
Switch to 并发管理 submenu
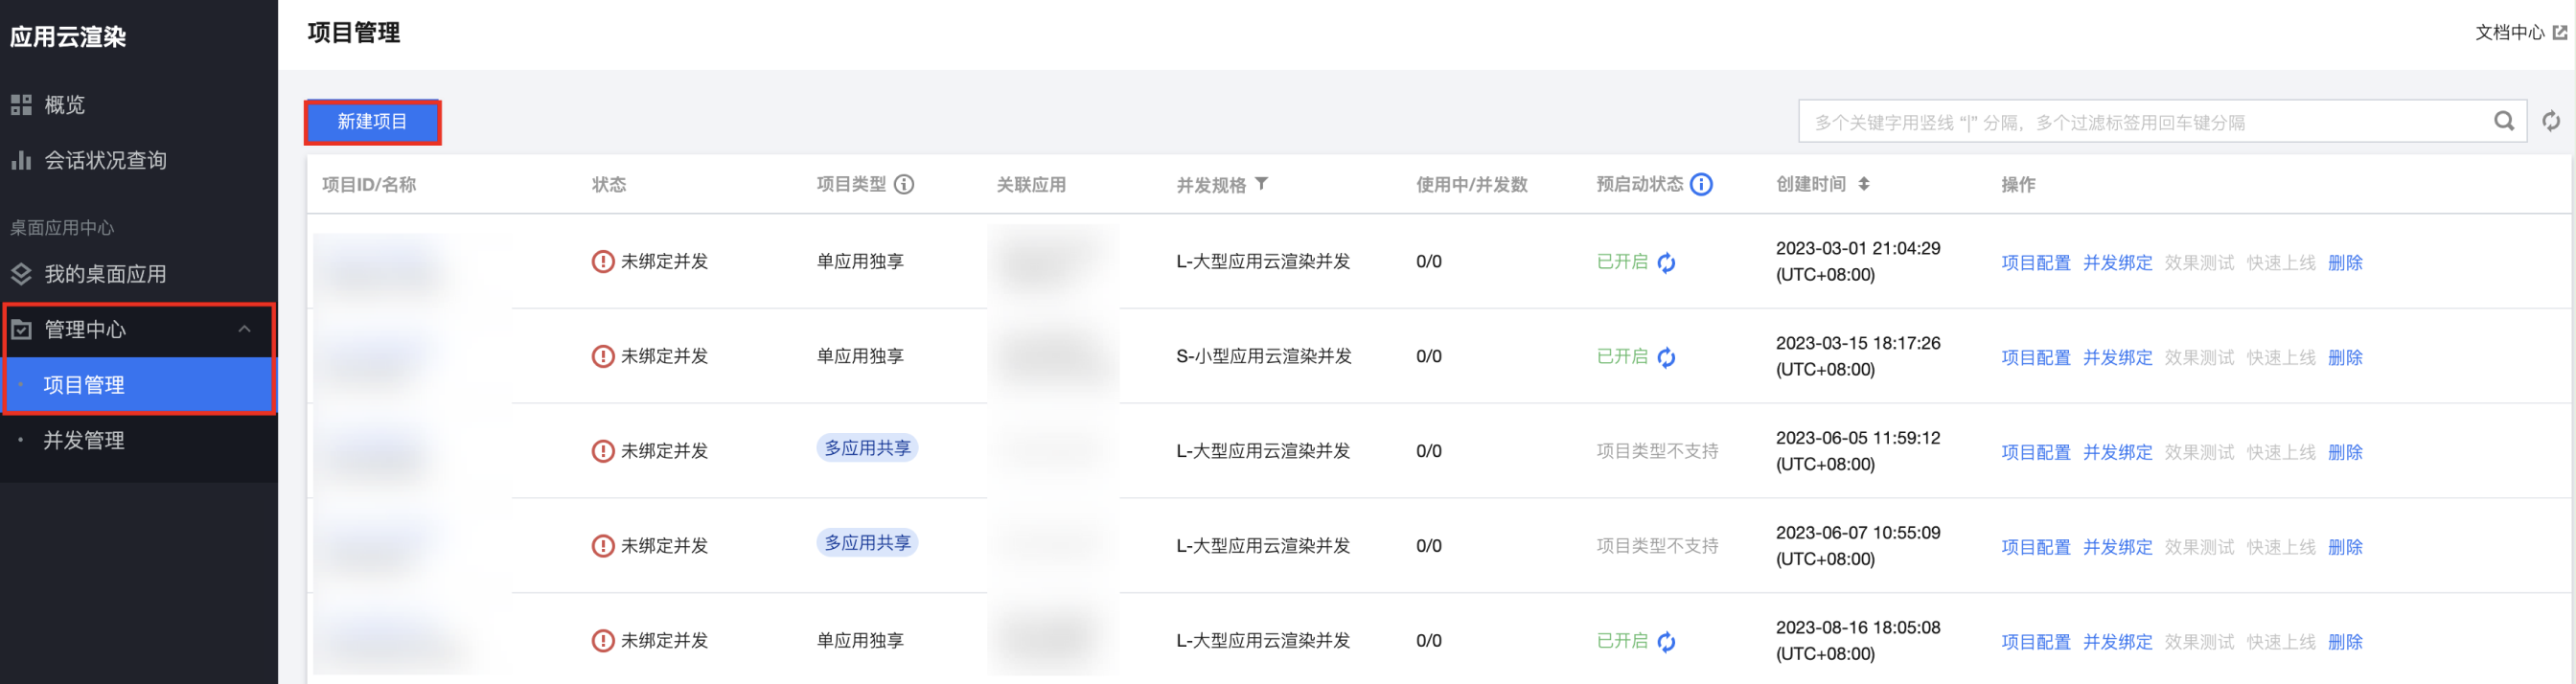[84, 440]
